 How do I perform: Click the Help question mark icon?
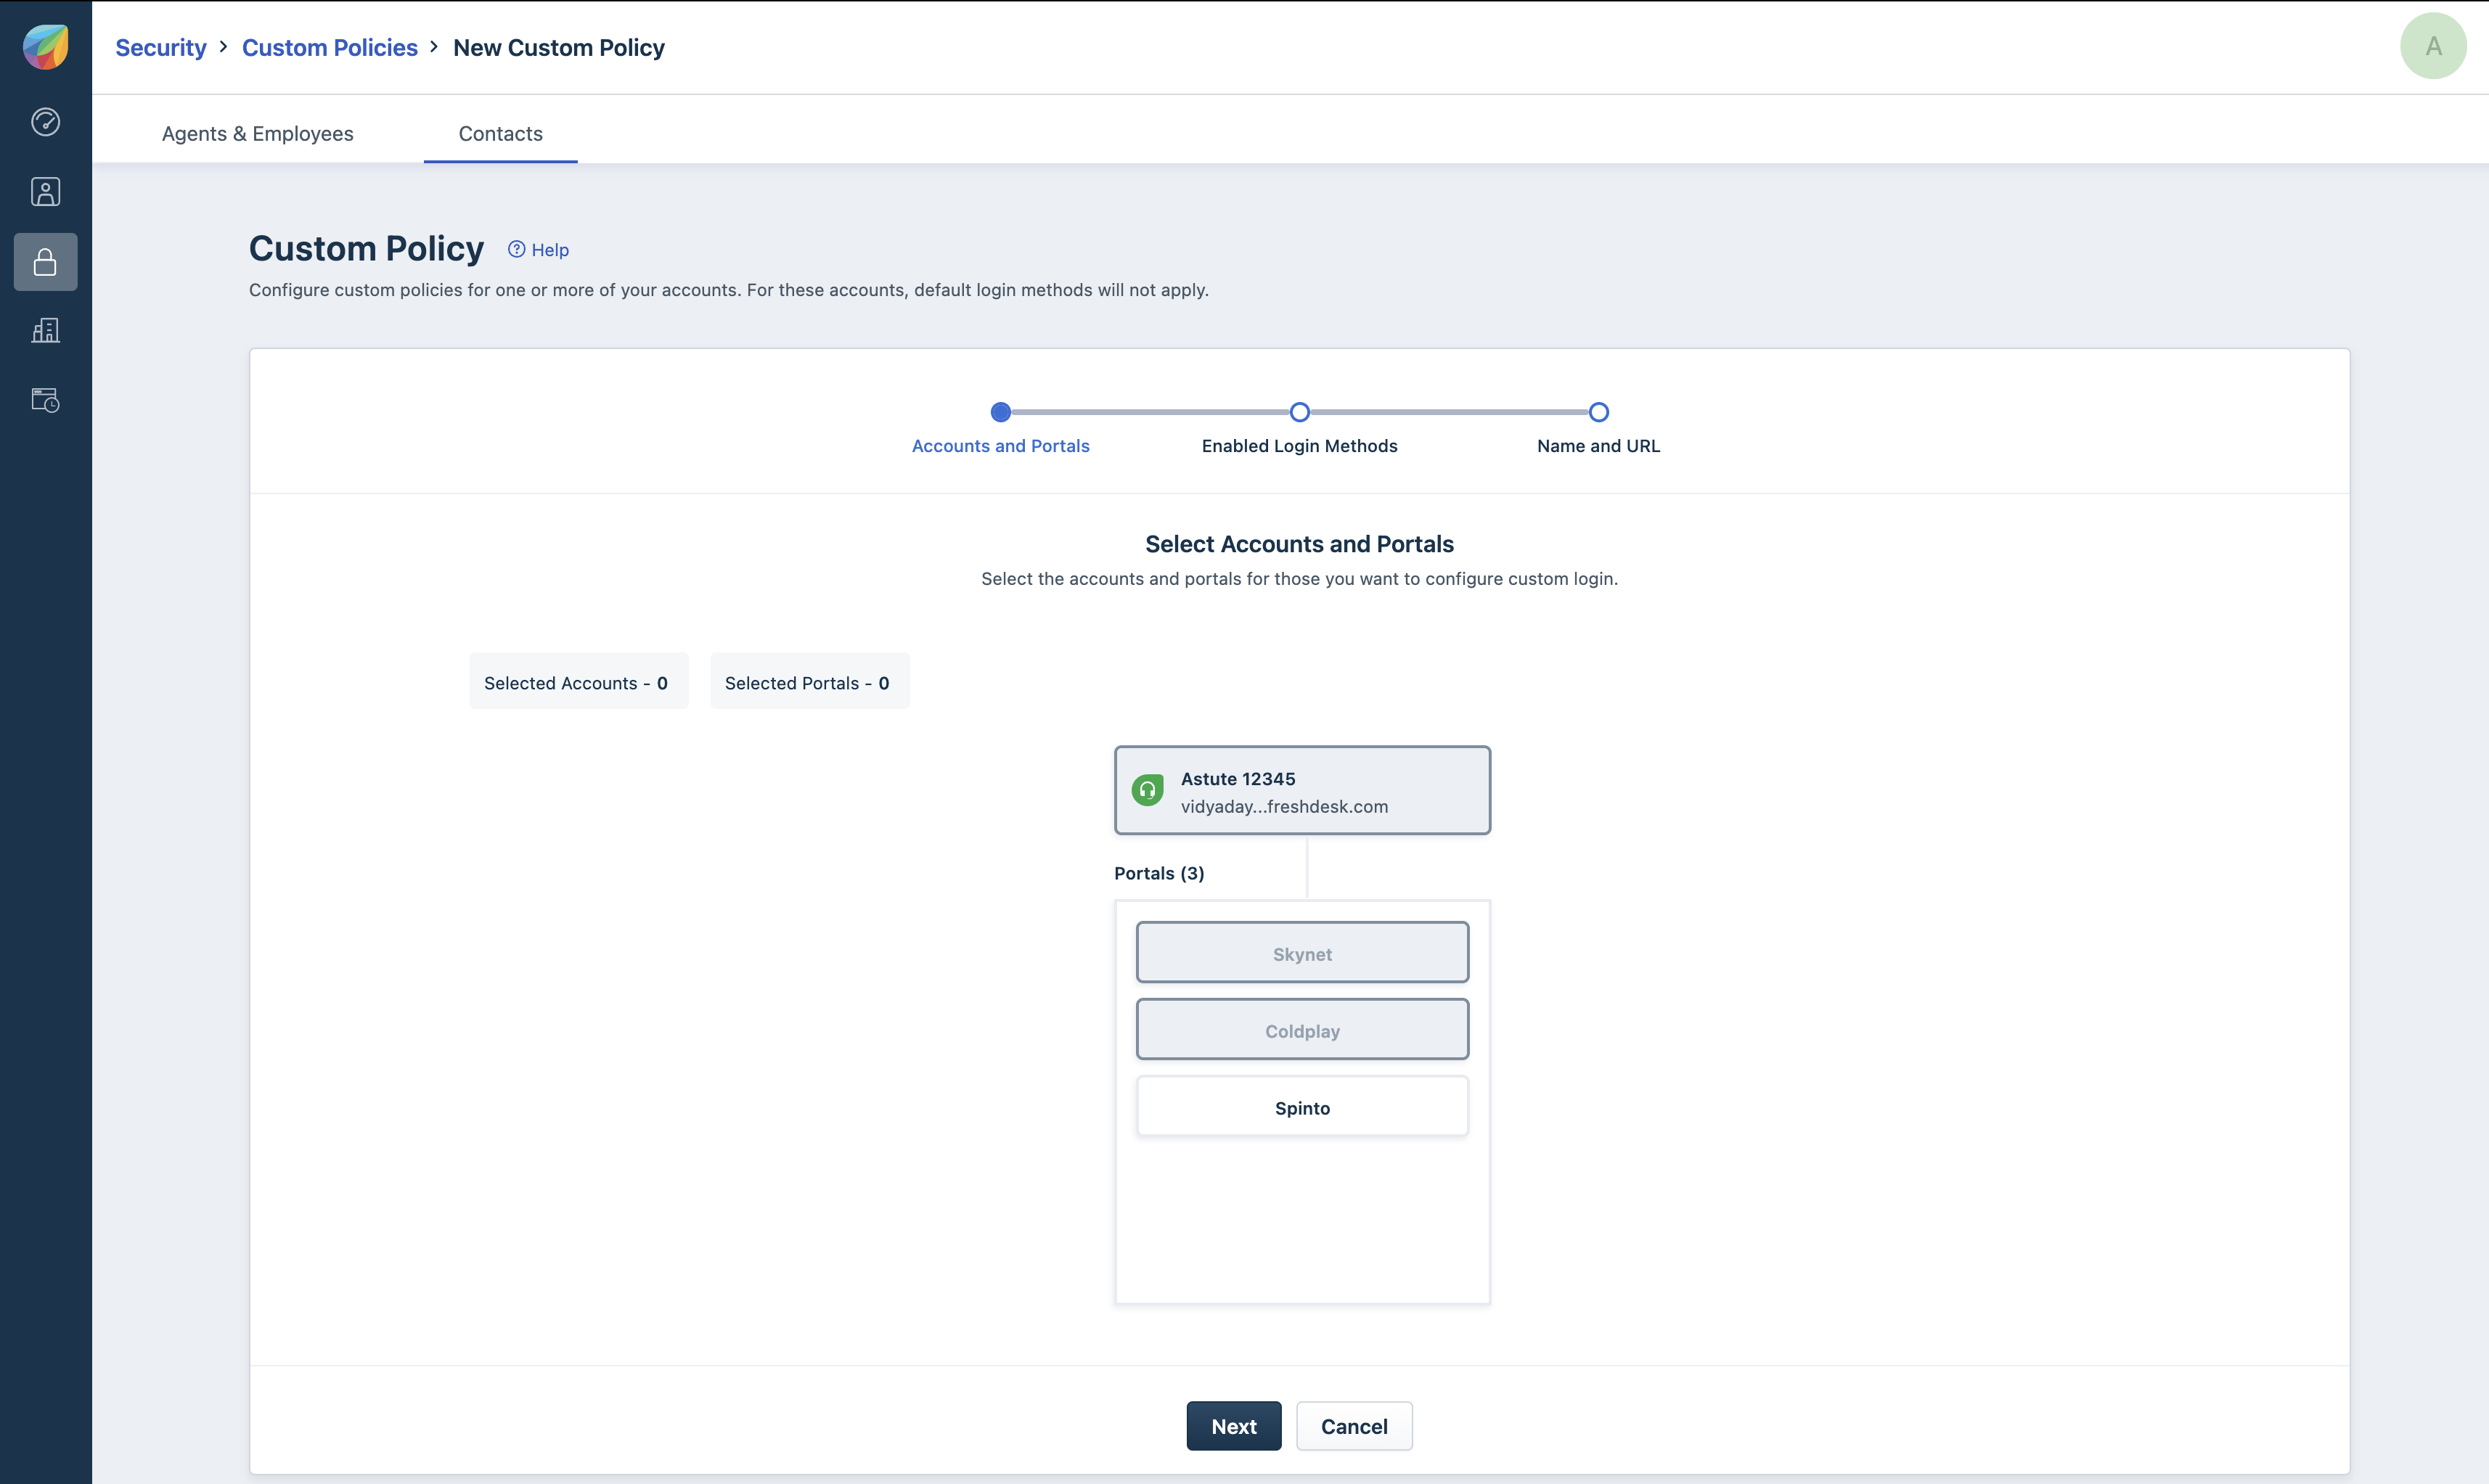click(x=516, y=249)
